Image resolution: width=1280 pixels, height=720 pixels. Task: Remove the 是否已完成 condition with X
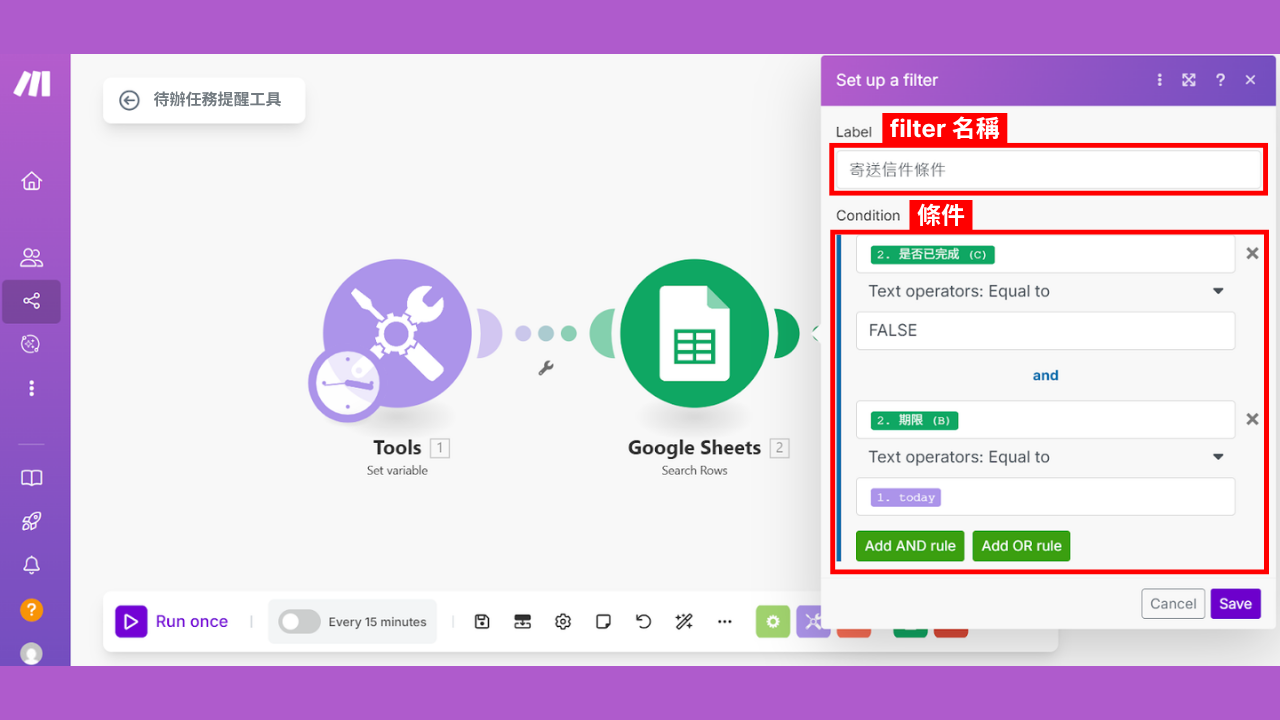(x=1252, y=254)
